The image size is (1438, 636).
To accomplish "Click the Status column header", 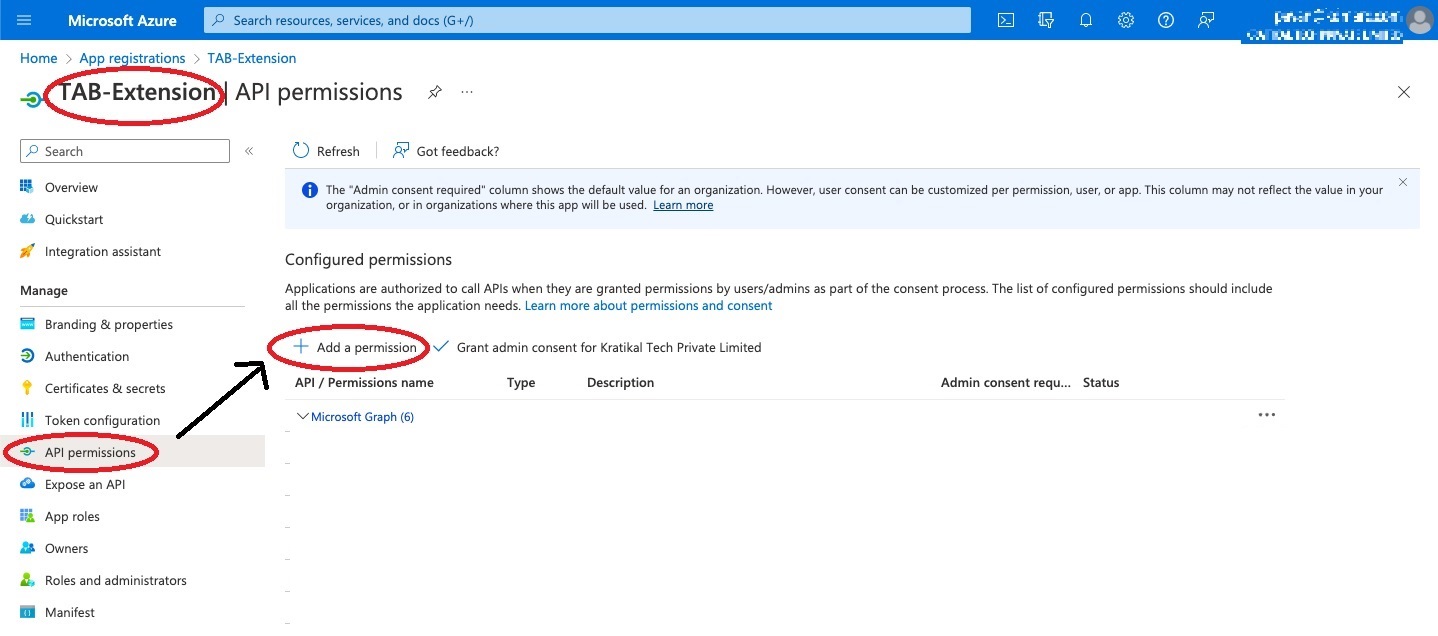I will (x=1101, y=382).
